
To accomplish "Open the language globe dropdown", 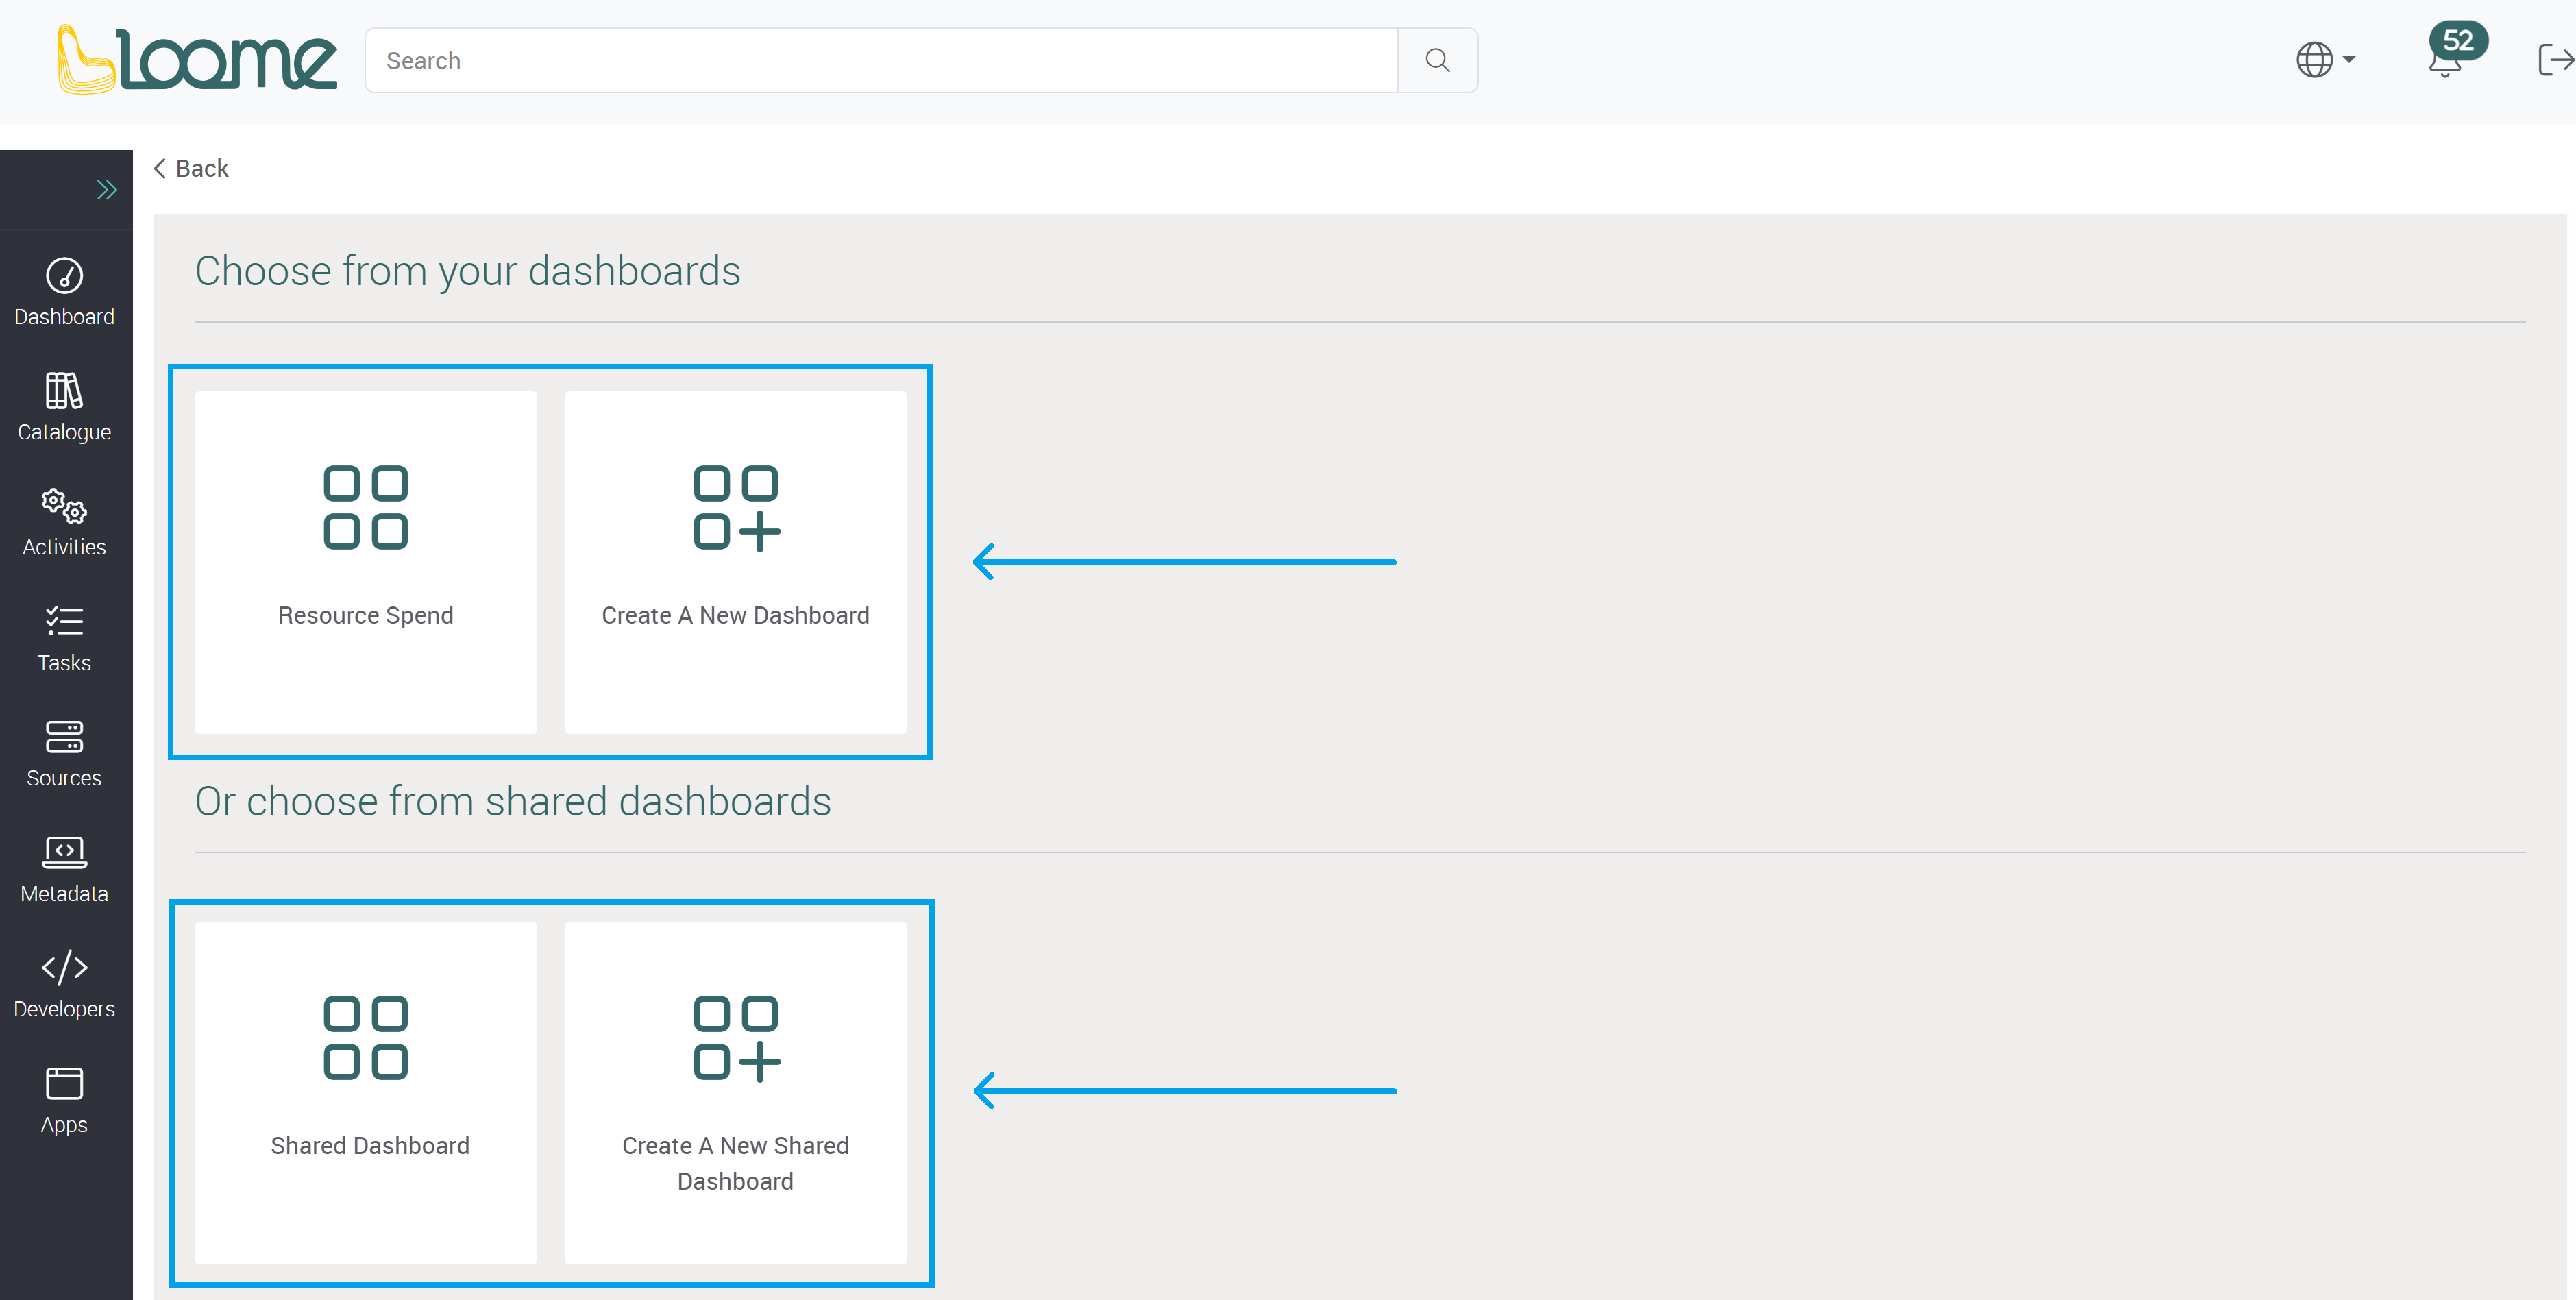I will pyautogui.click(x=2322, y=60).
